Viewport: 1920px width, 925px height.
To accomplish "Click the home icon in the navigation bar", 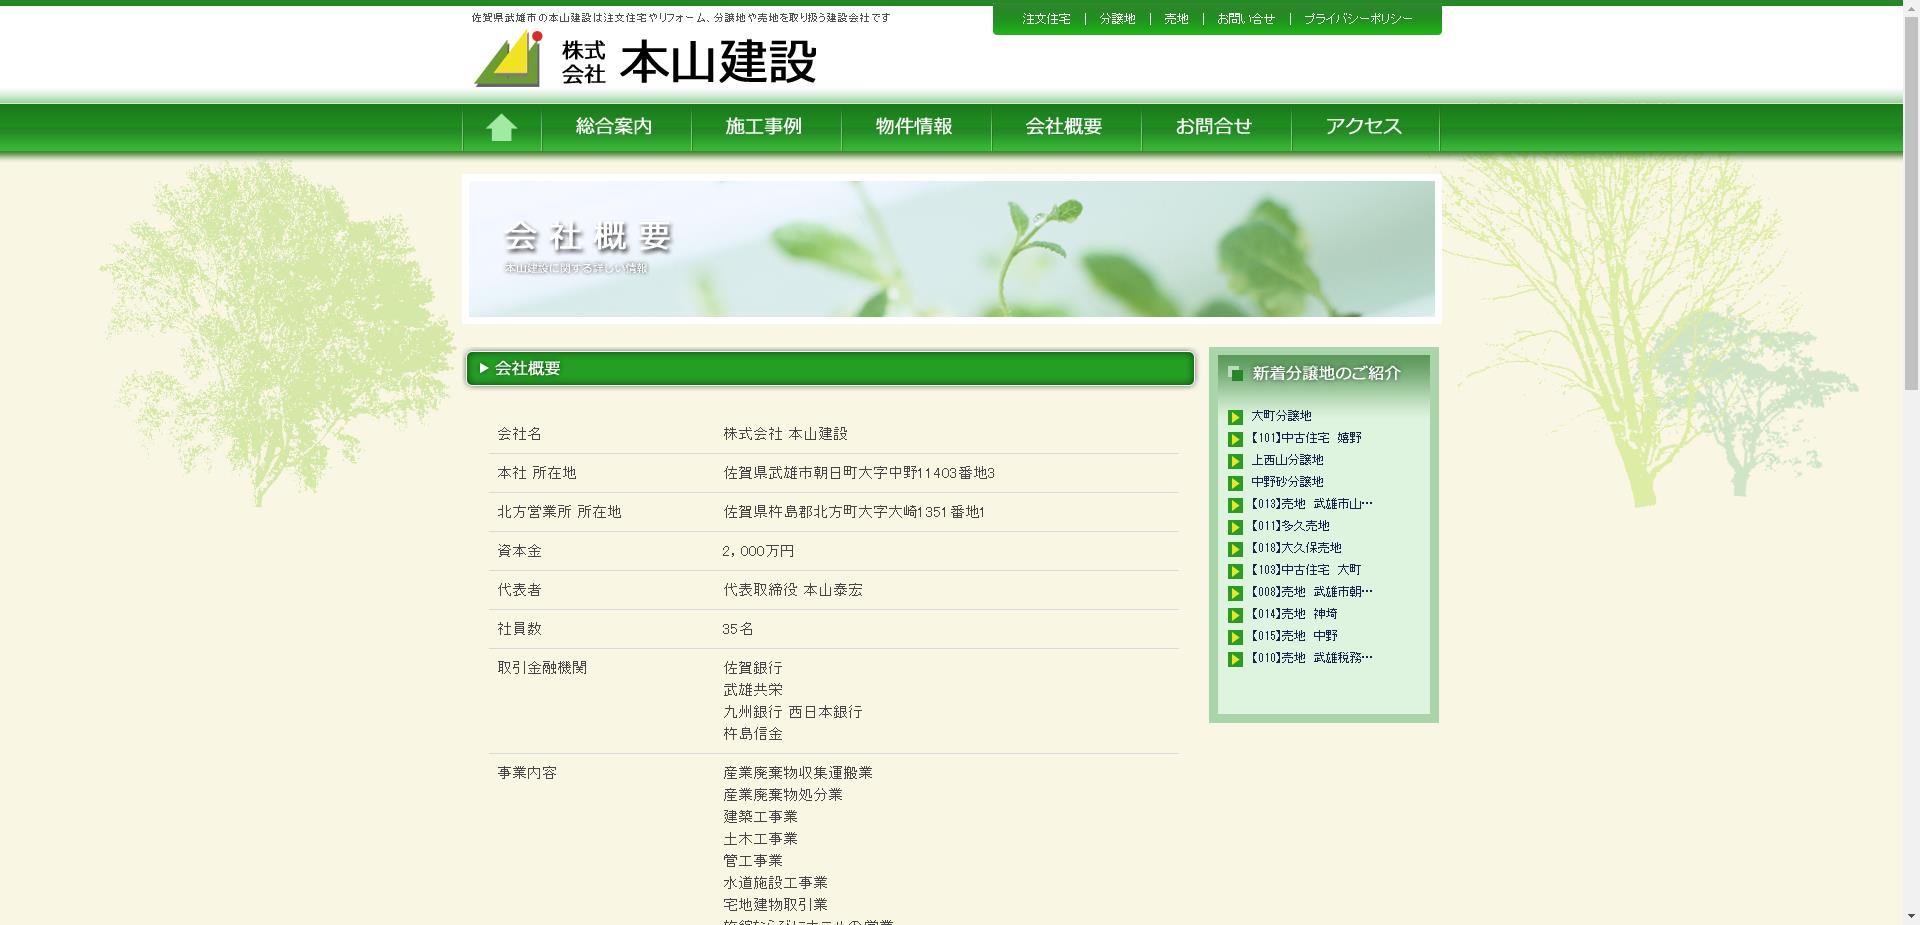I will click(500, 127).
